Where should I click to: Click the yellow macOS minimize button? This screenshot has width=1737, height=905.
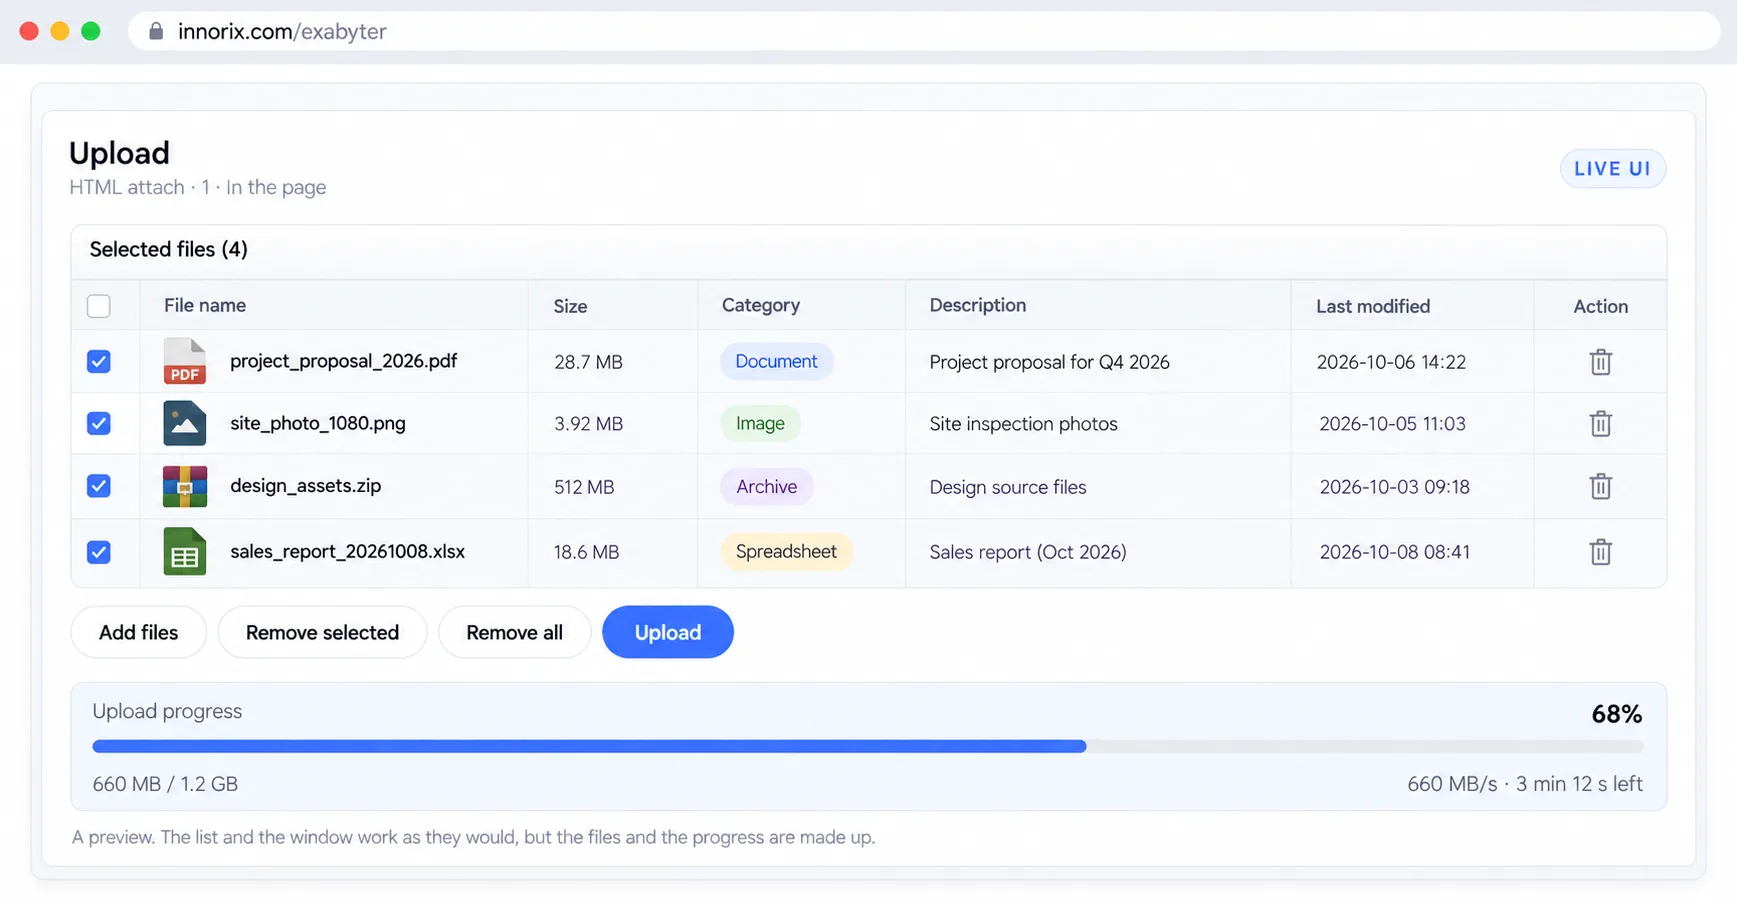tap(60, 31)
